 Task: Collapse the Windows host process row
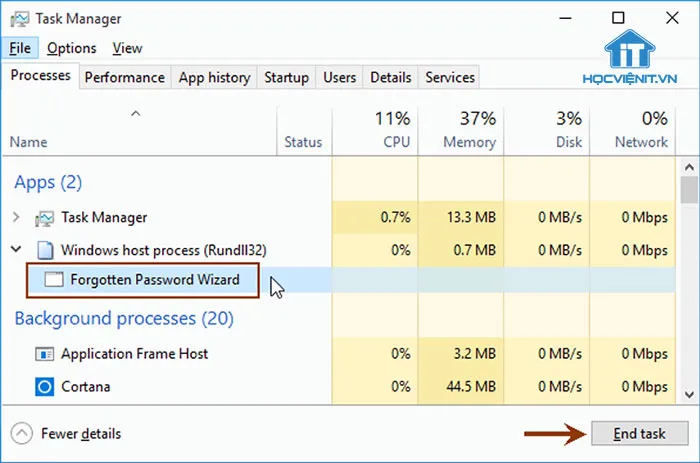[x=16, y=249]
